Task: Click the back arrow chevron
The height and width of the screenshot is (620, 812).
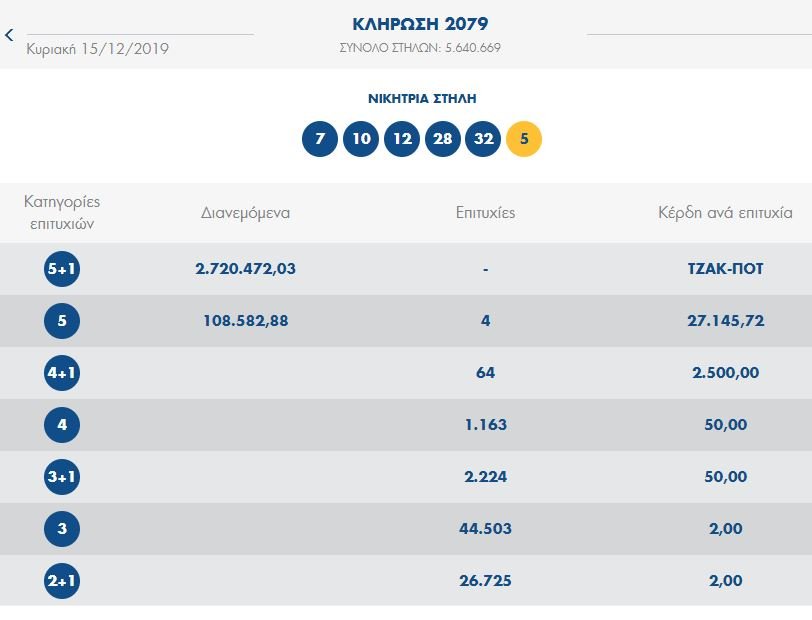Action: (10, 35)
